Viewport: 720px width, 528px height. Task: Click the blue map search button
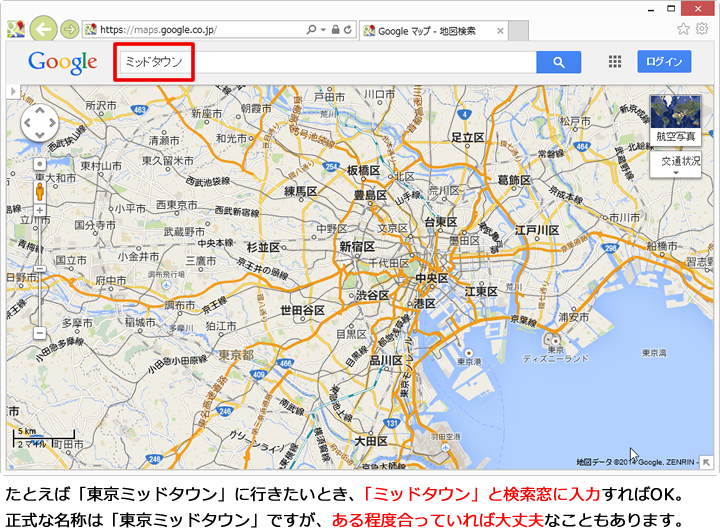[558, 62]
